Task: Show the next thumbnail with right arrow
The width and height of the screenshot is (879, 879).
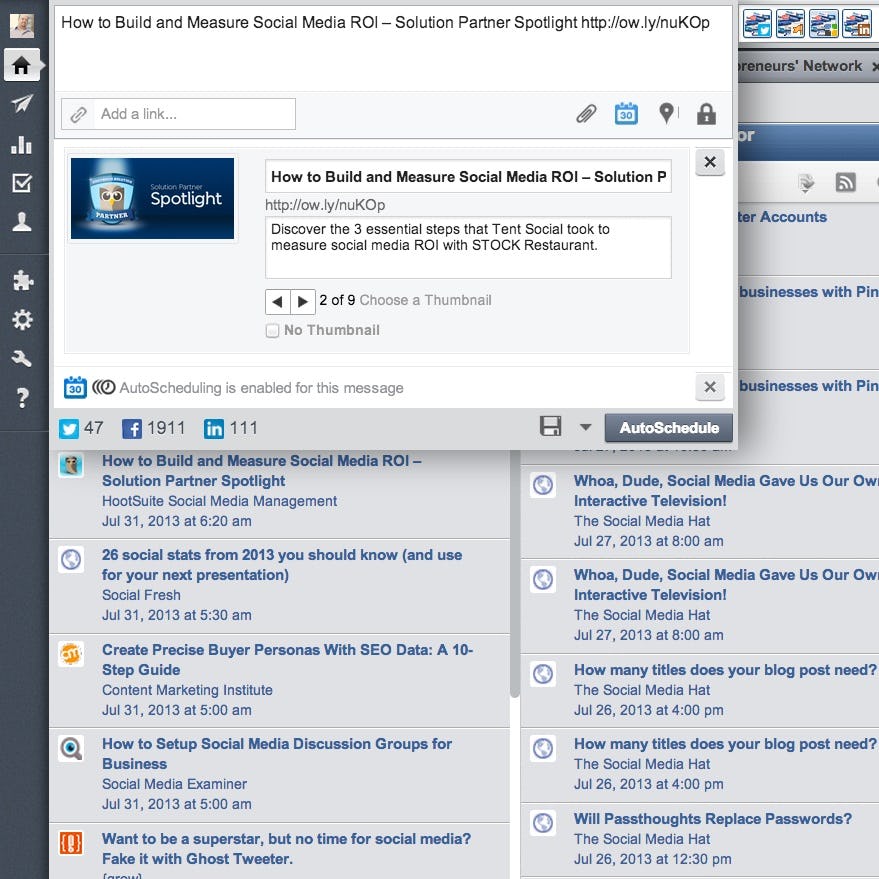Action: [x=302, y=301]
